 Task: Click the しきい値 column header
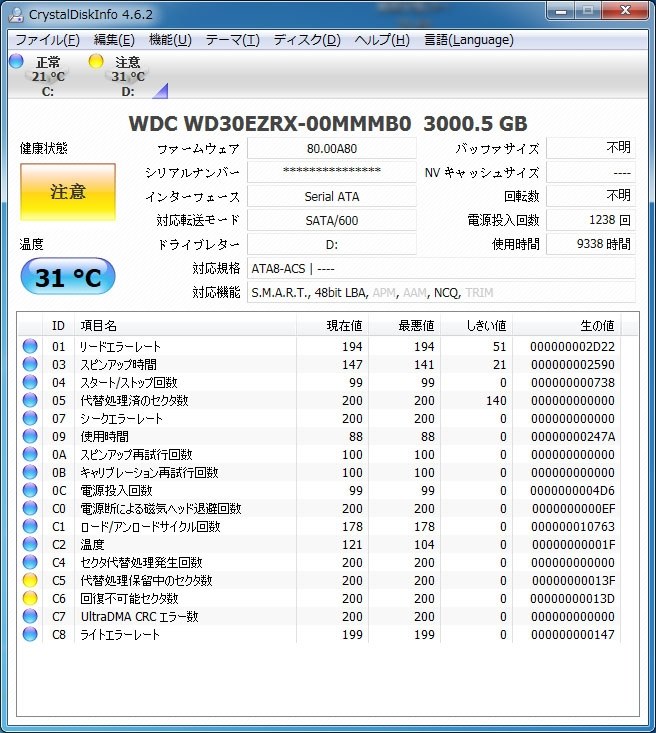point(476,325)
